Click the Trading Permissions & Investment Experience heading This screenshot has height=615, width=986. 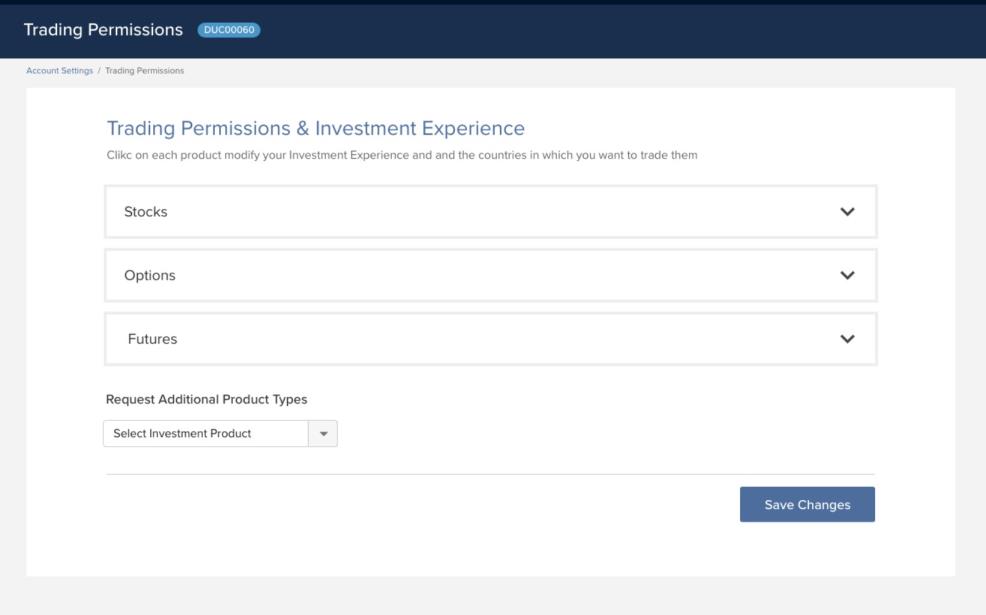[x=315, y=129]
